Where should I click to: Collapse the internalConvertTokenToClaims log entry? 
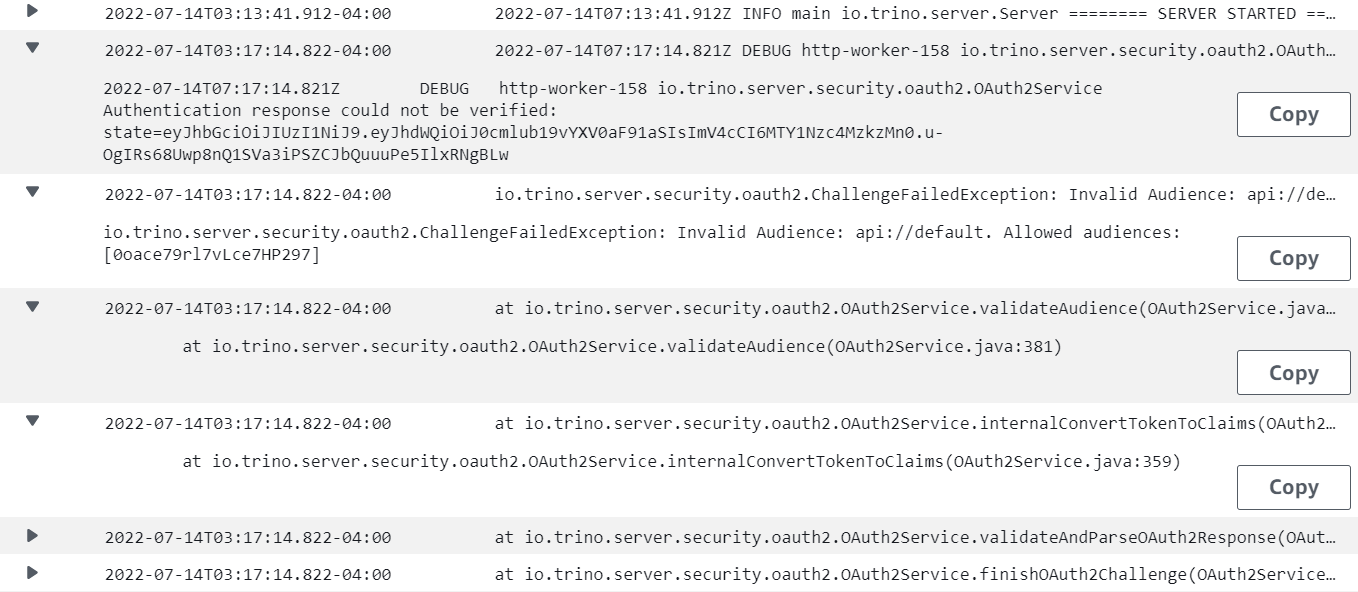(x=32, y=423)
